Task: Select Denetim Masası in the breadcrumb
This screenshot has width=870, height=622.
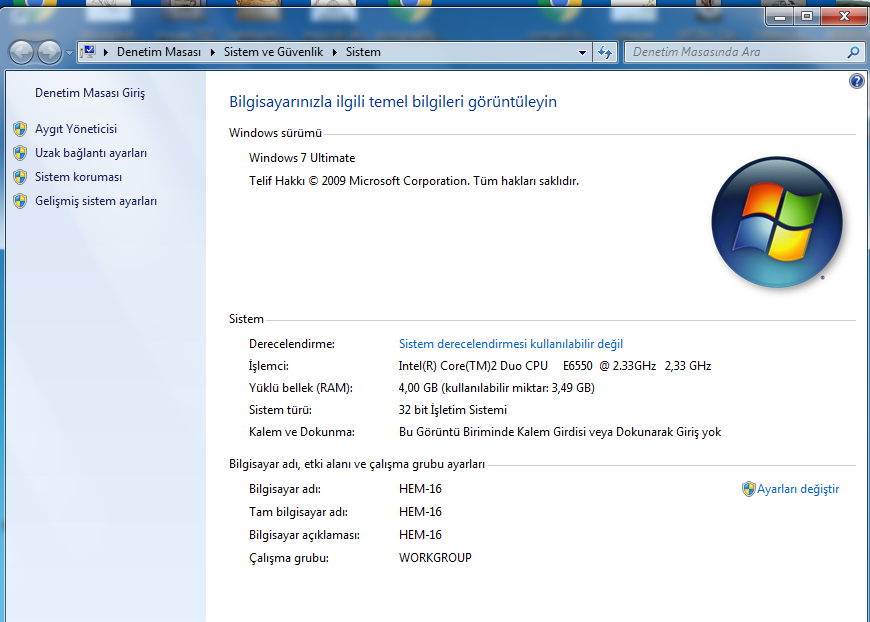Action: [x=159, y=52]
